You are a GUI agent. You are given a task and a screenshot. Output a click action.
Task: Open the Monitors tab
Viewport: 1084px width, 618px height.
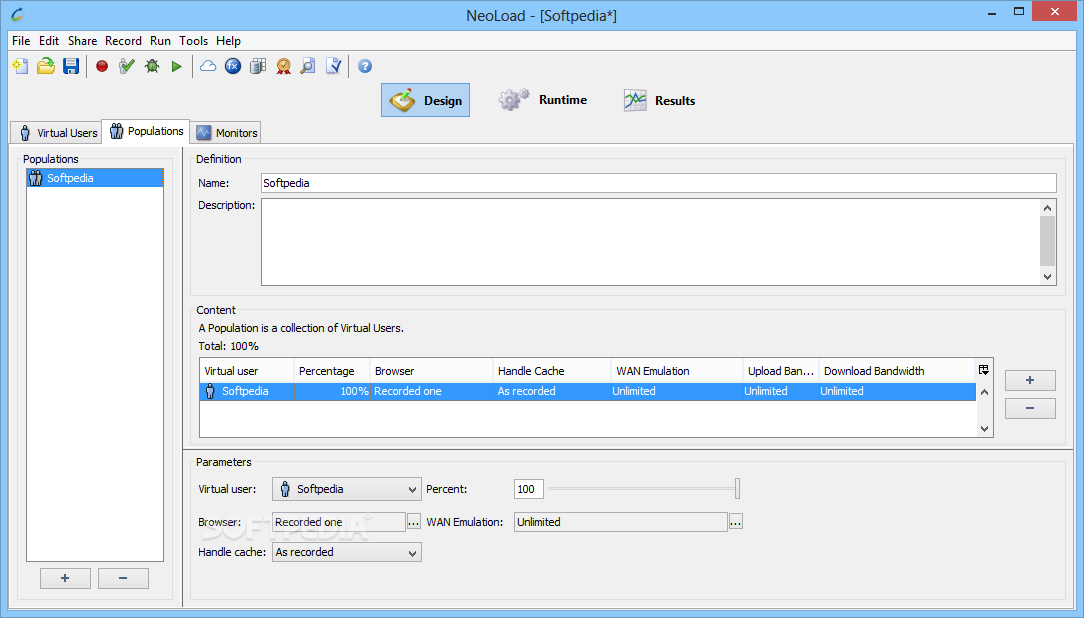coord(226,133)
